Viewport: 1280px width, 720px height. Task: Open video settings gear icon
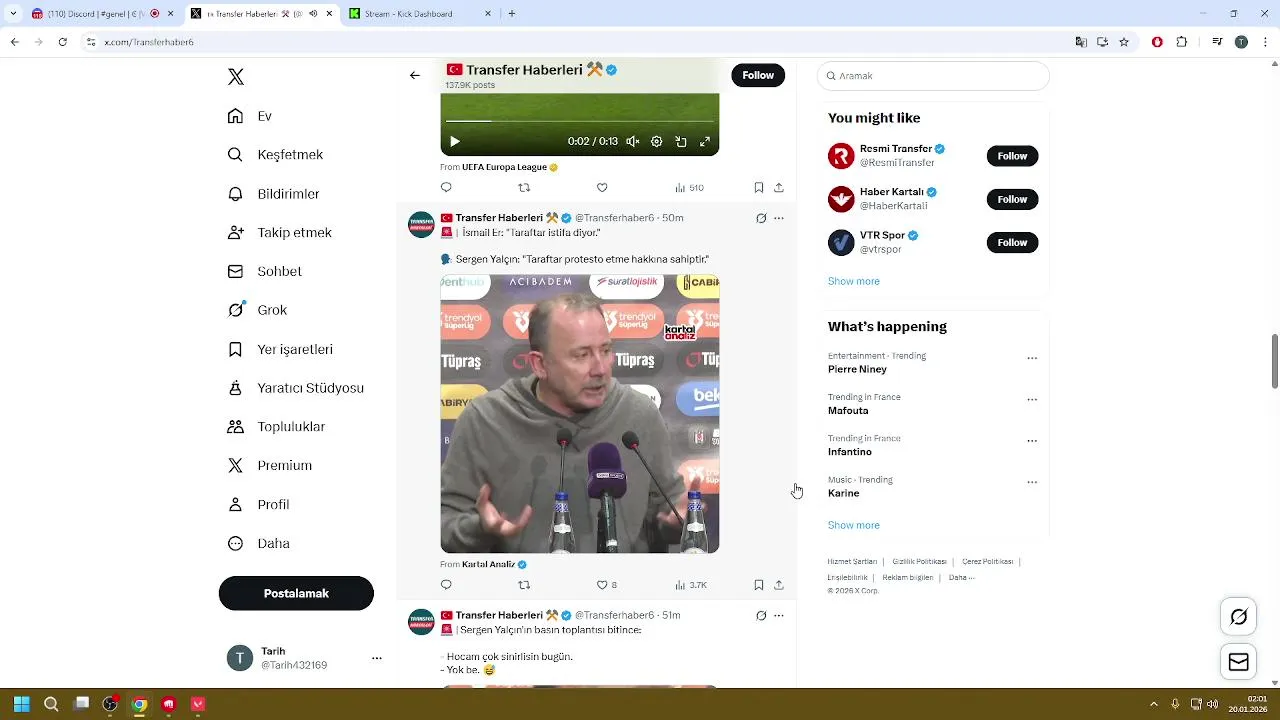pyautogui.click(x=657, y=142)
